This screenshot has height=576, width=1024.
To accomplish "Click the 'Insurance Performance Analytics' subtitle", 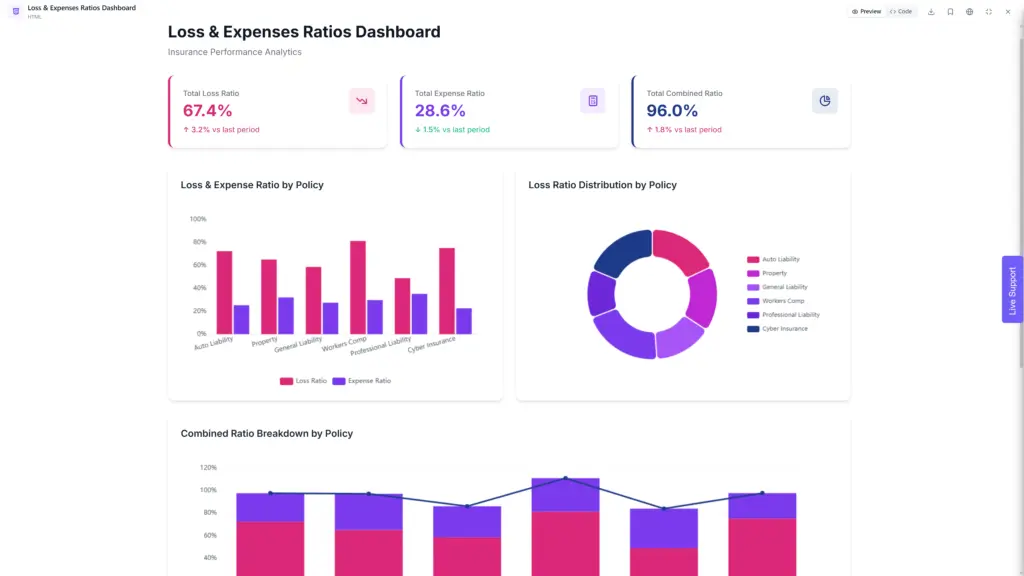I will pyautogui.click(x=234, y=52).
